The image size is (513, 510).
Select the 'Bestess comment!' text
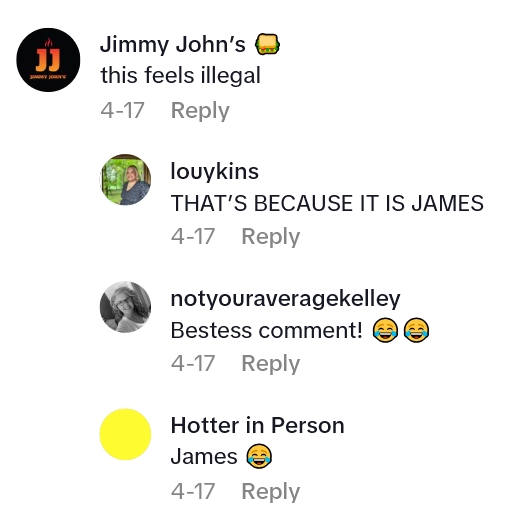point(266,330)
